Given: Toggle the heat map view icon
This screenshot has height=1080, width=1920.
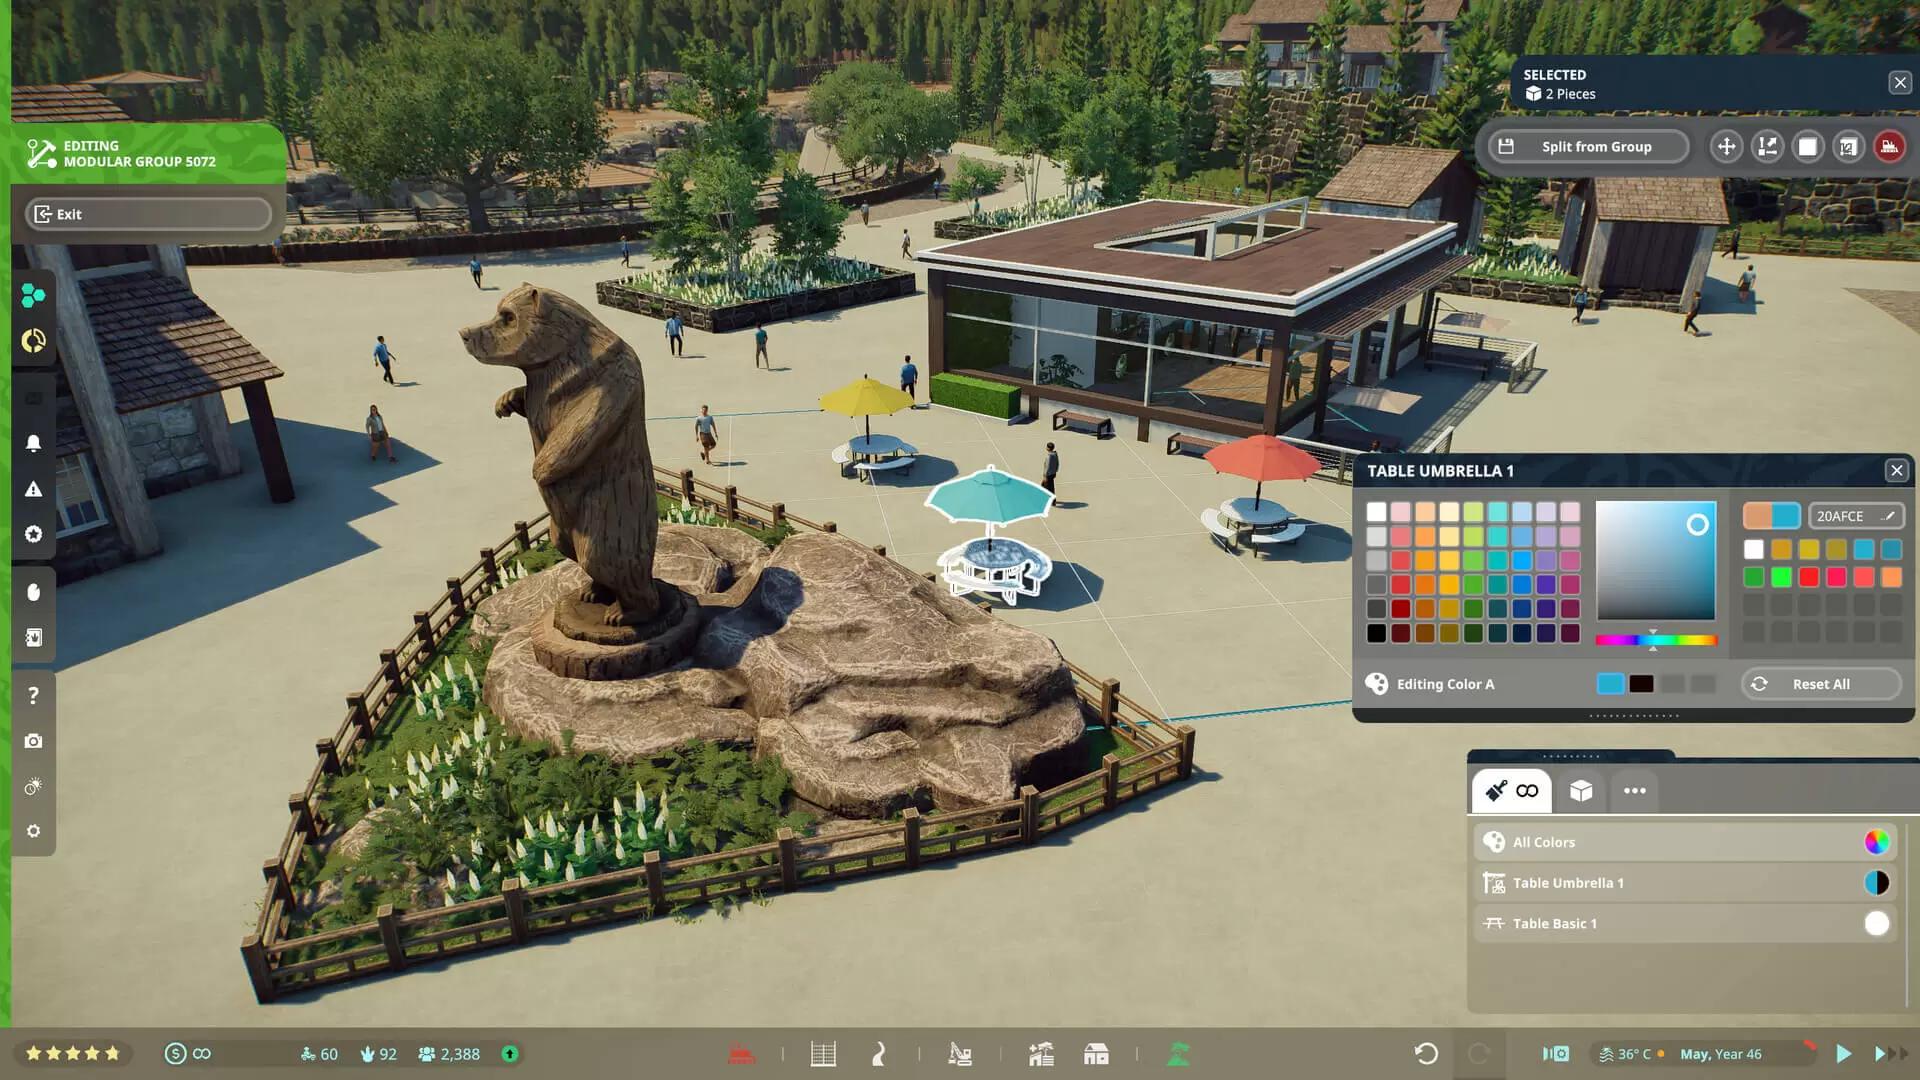Looking at the screenshot, I should (1555, 1054).
